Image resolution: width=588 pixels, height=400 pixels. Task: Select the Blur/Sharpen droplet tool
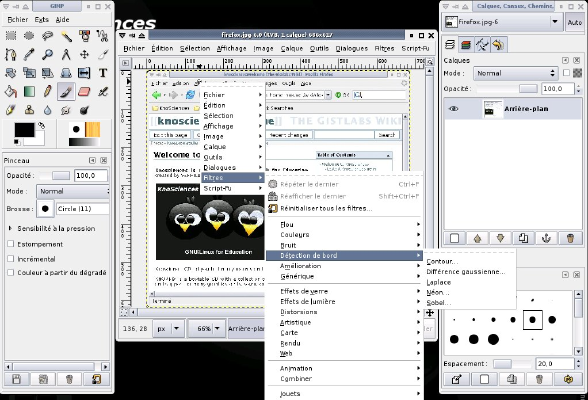point(47,110)
